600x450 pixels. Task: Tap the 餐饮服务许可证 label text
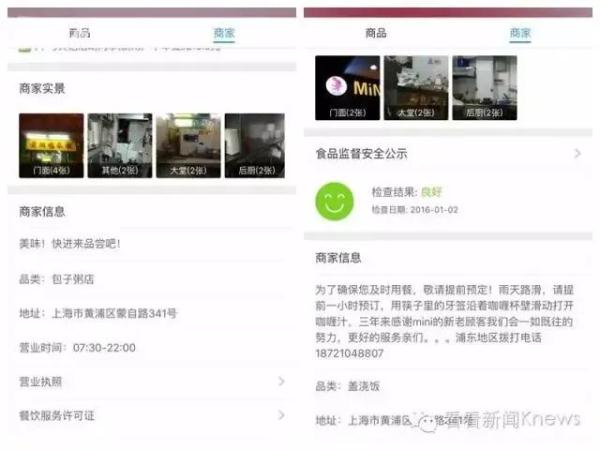(x=57, y=414)
